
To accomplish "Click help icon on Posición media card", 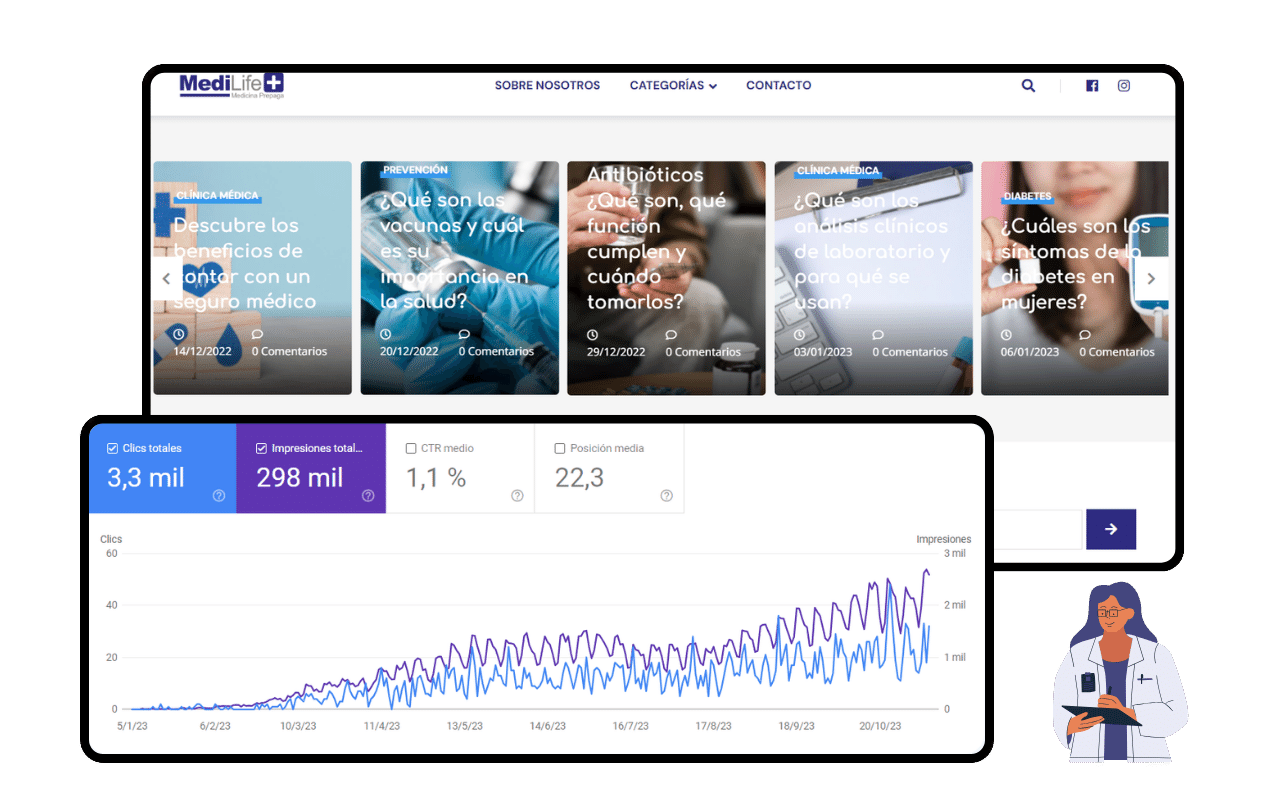I will tap(667, 496).
